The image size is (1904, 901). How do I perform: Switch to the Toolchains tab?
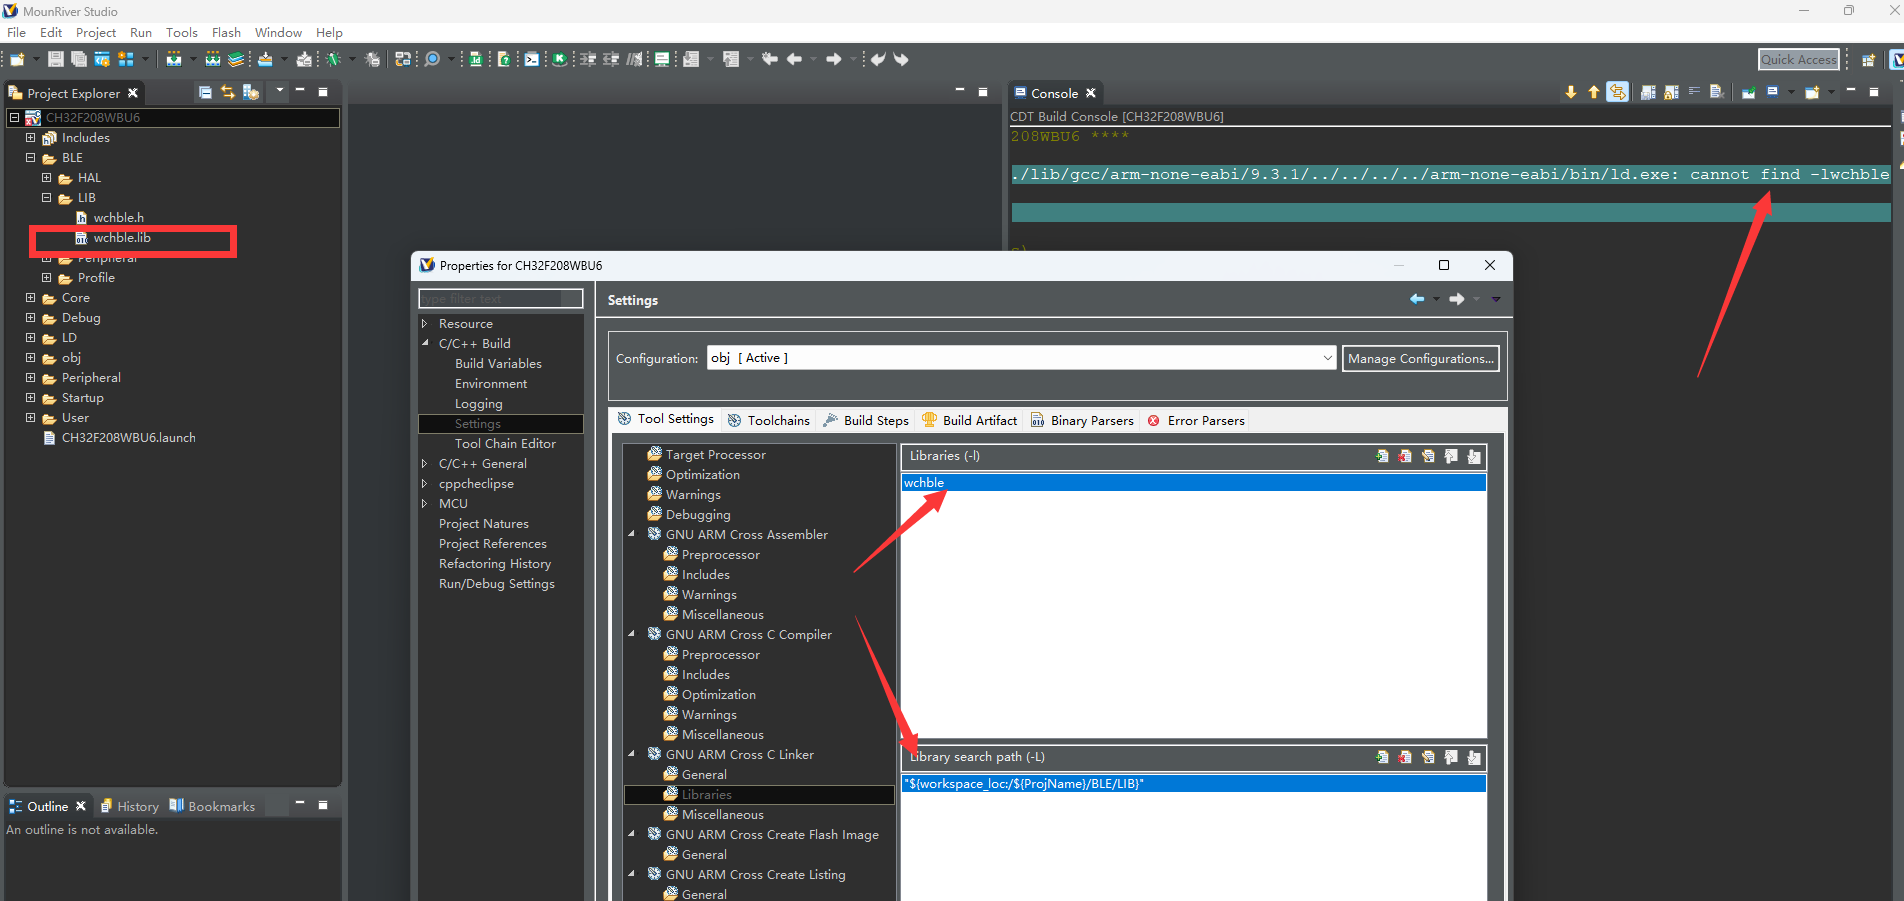tap(769, 420)
